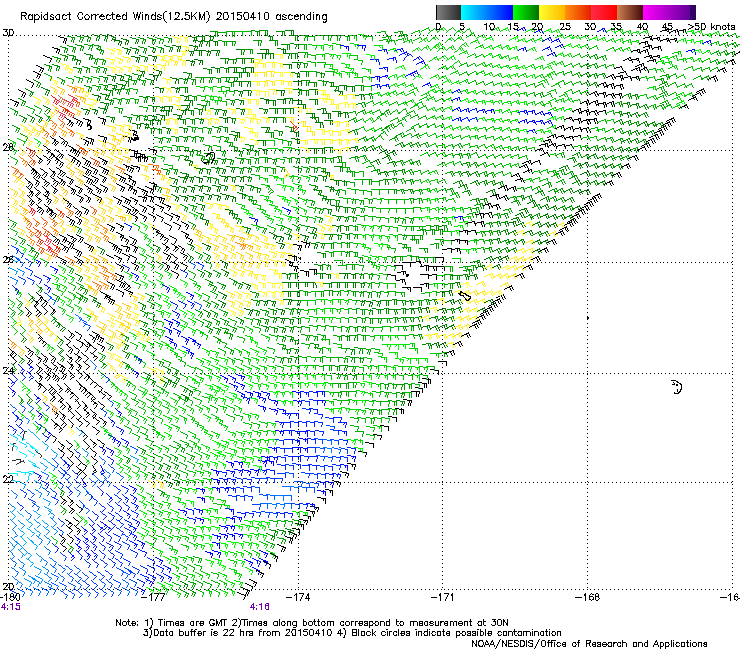
Task: Click the small island outline near 28N, -176
Action: click(208, 158)
